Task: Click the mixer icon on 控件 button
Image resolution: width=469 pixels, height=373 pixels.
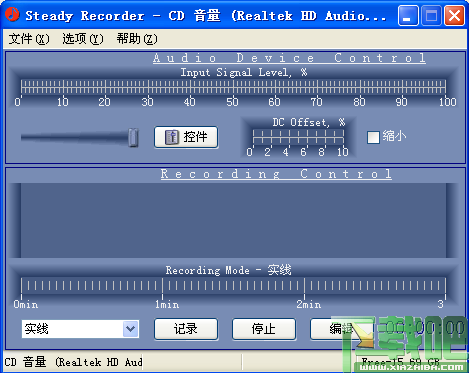Action: pyautogui.click(x=172, y=137)
